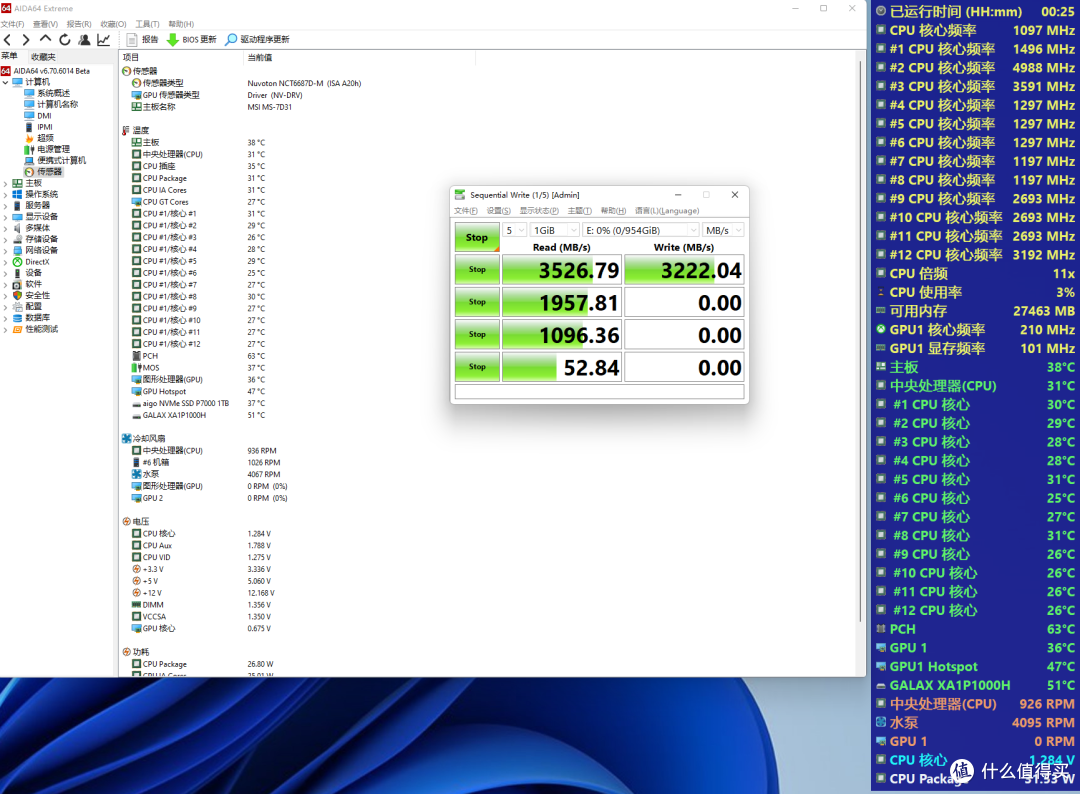Viewport: 1080px width, 794px height.
Task: Select 系统概述 in the tree
Action: click(x=47, y=93)
